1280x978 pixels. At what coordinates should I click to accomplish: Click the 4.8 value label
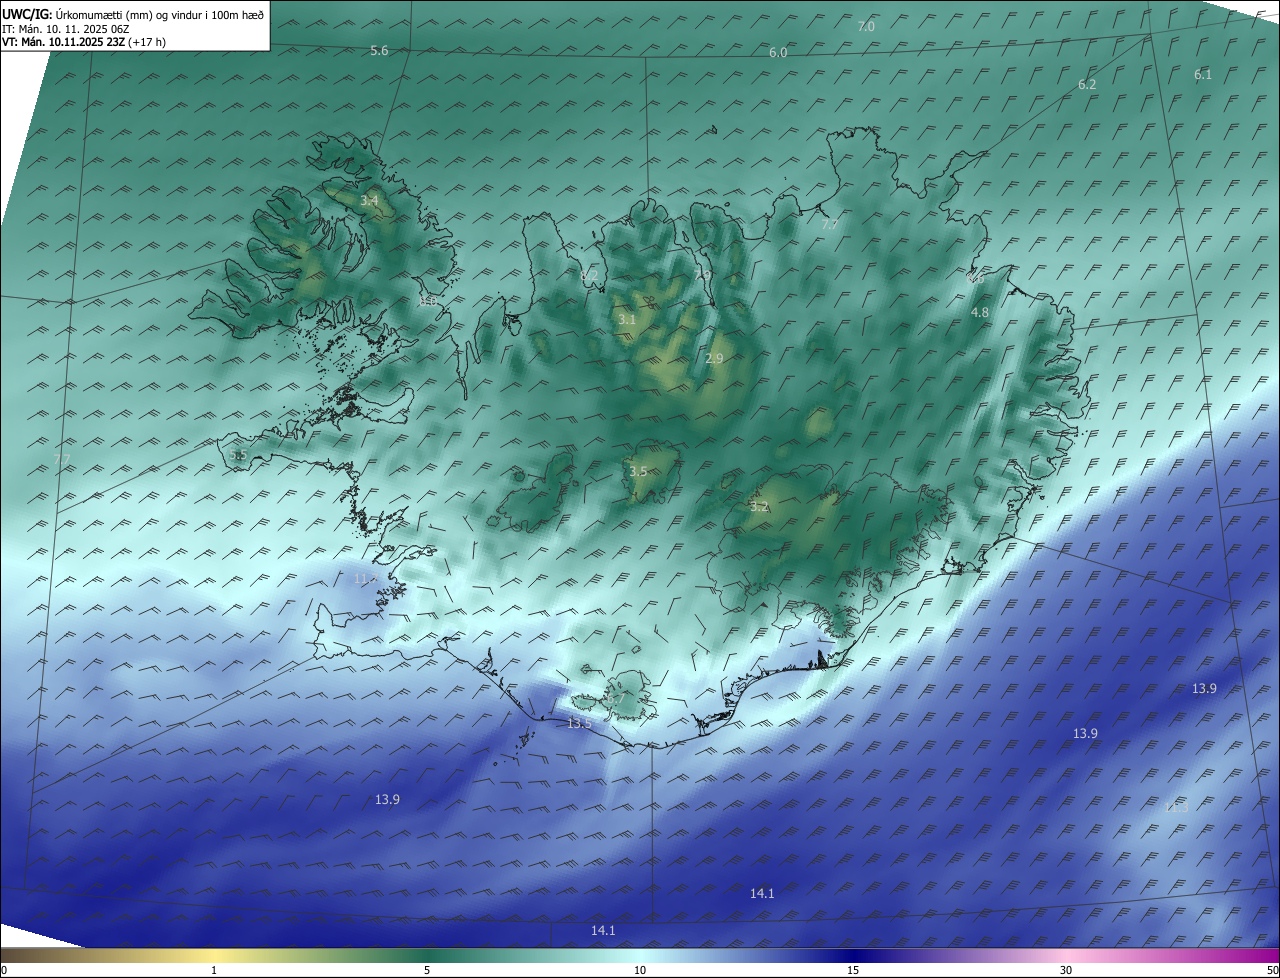click(980, 313)
